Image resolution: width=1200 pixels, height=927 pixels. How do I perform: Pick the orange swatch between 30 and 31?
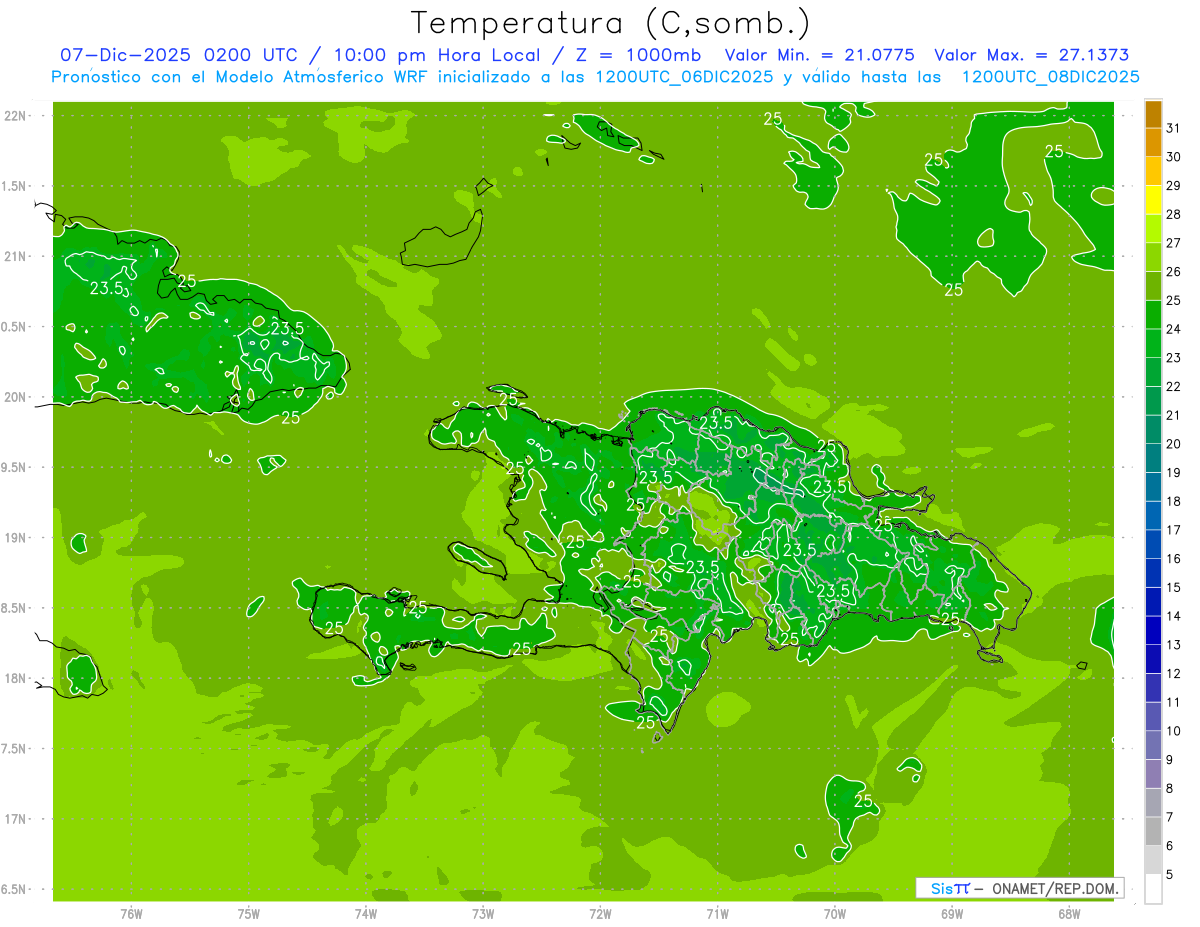pyautogui.click(x=1153, y=143)
